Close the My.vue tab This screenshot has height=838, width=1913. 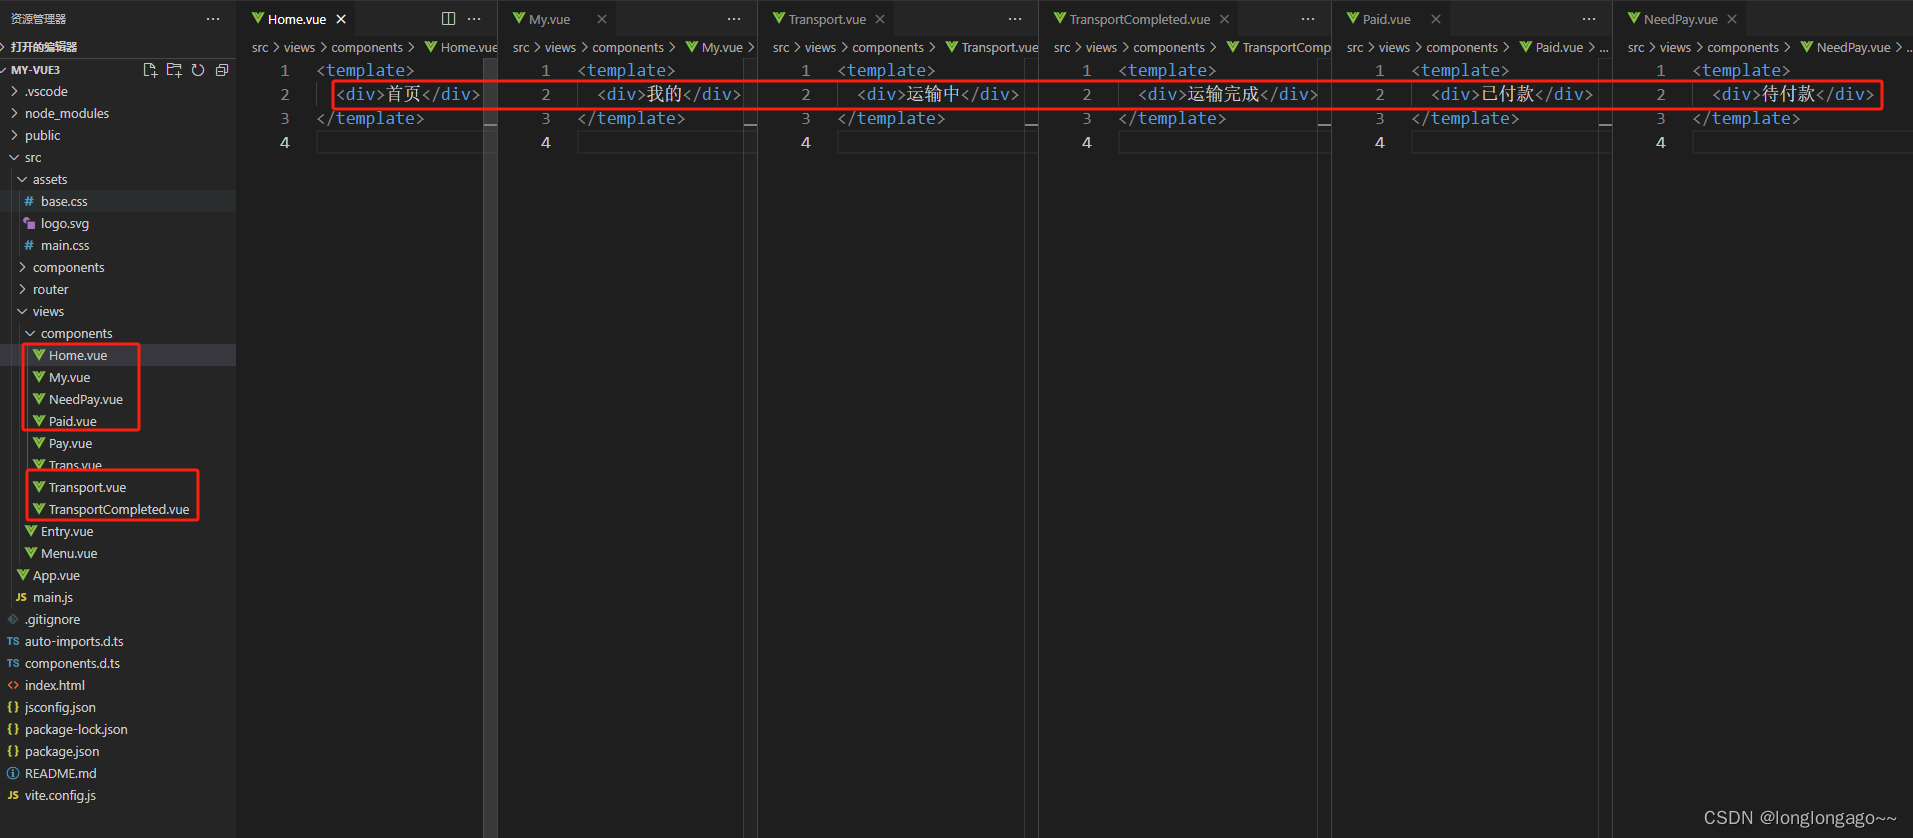(602, 19)
